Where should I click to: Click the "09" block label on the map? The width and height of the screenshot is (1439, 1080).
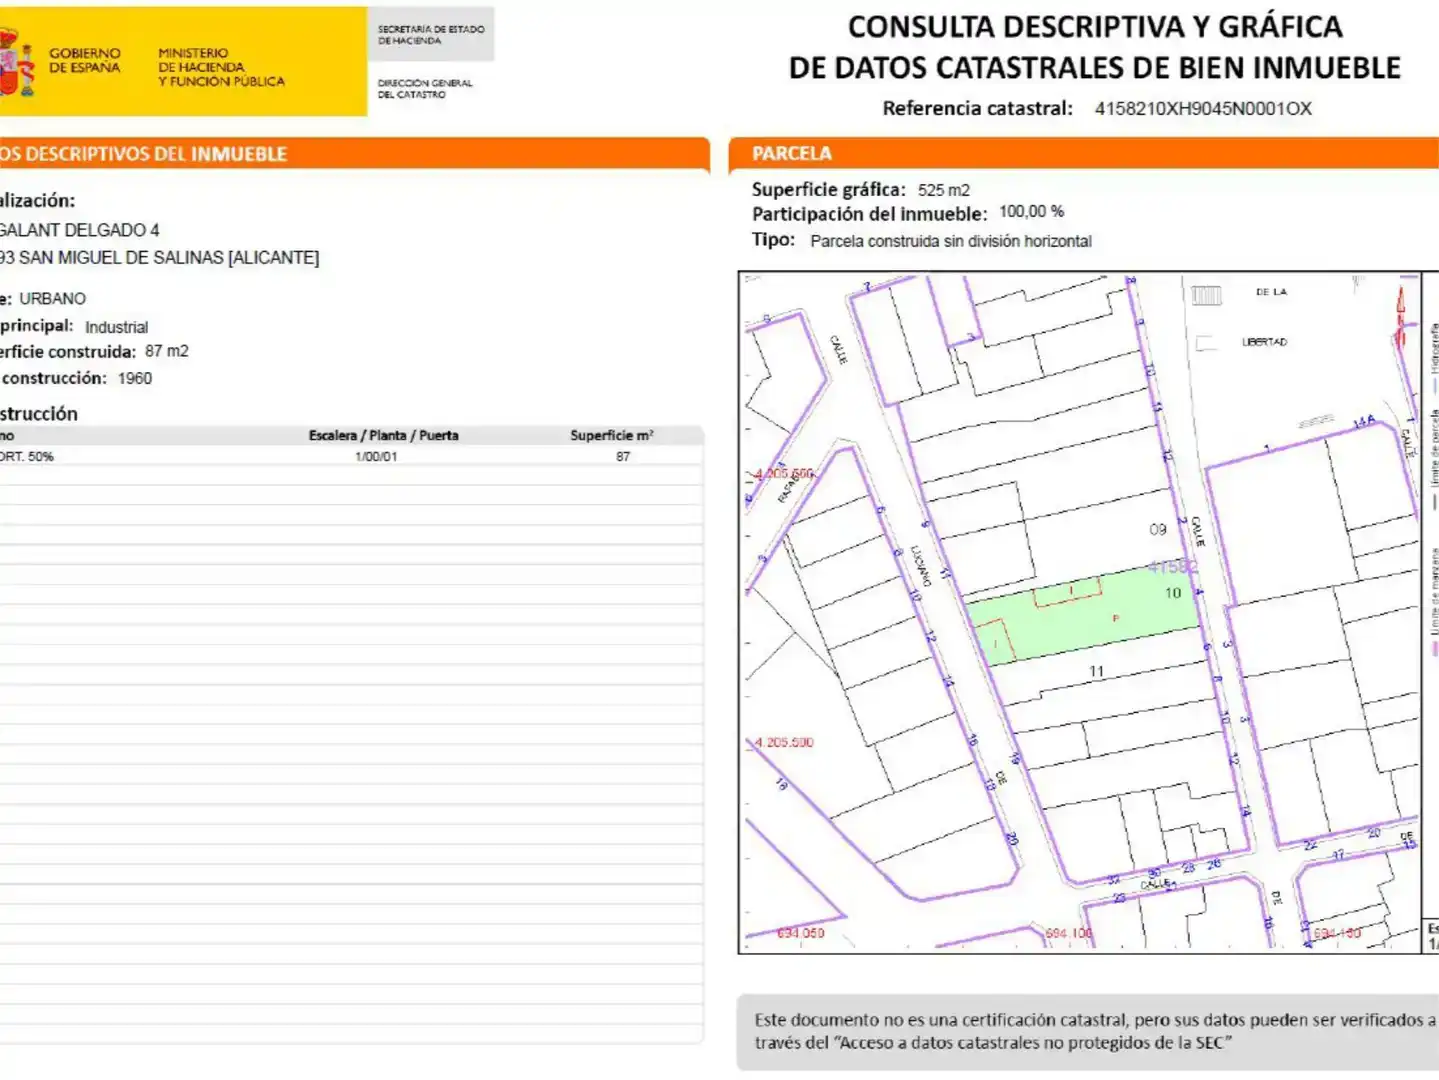pos(1158,530)
